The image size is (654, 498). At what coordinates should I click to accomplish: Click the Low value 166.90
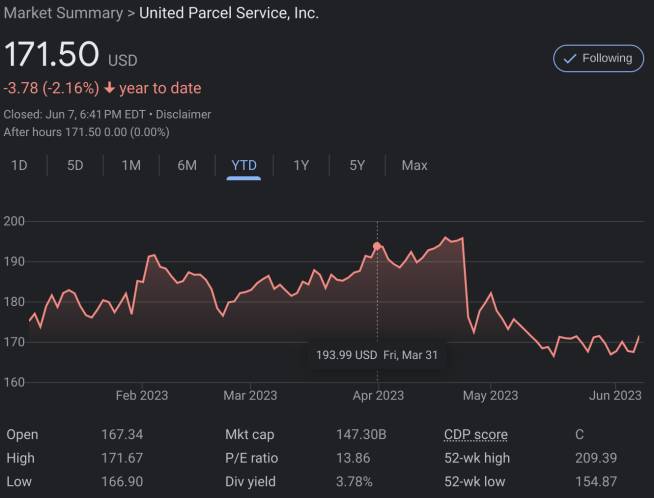122,482
